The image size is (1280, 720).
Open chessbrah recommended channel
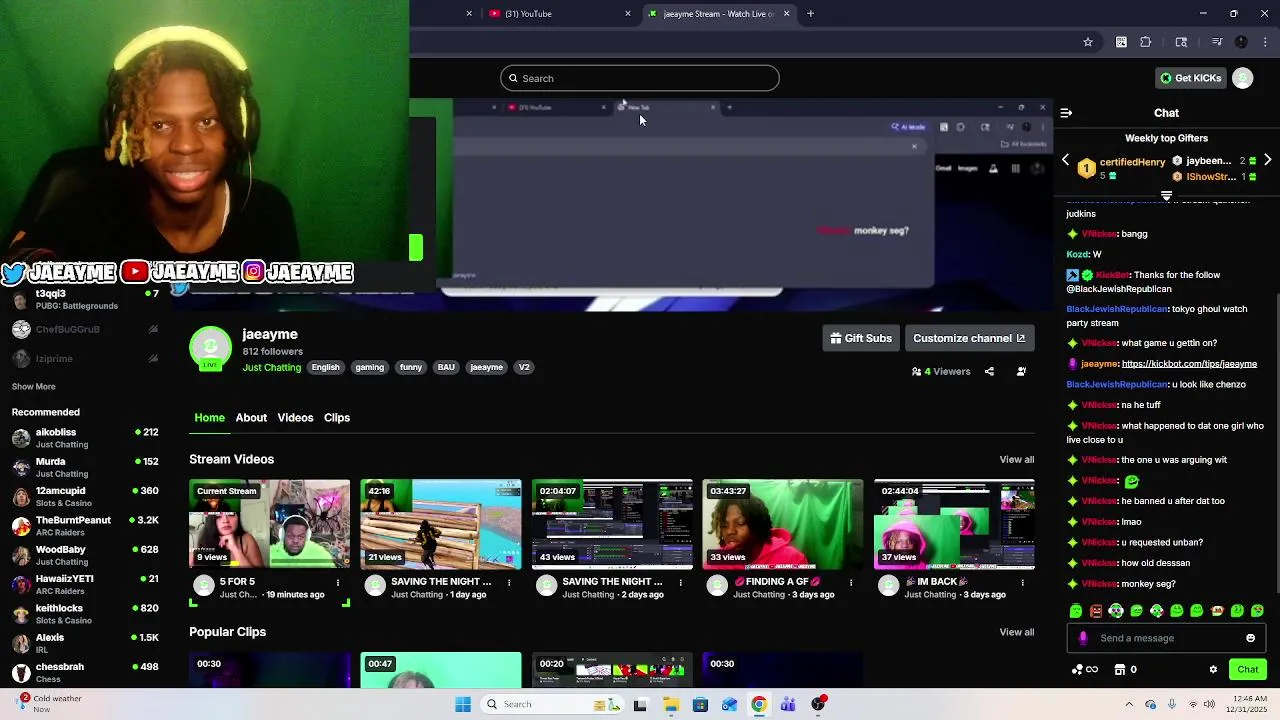point(85,673)
